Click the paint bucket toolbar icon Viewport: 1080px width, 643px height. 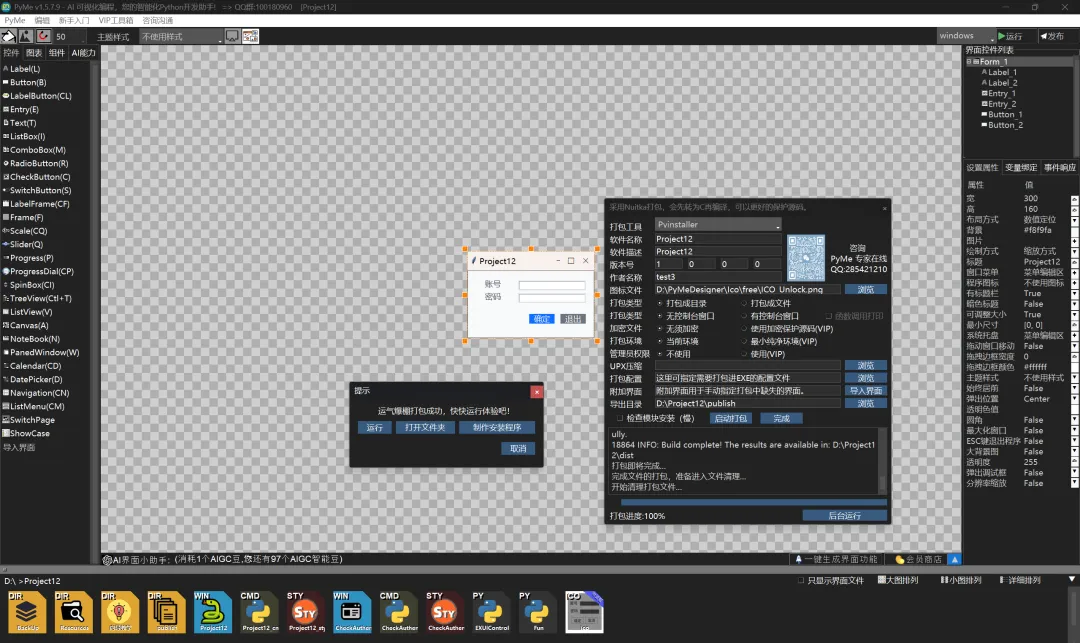pos(8,36)
